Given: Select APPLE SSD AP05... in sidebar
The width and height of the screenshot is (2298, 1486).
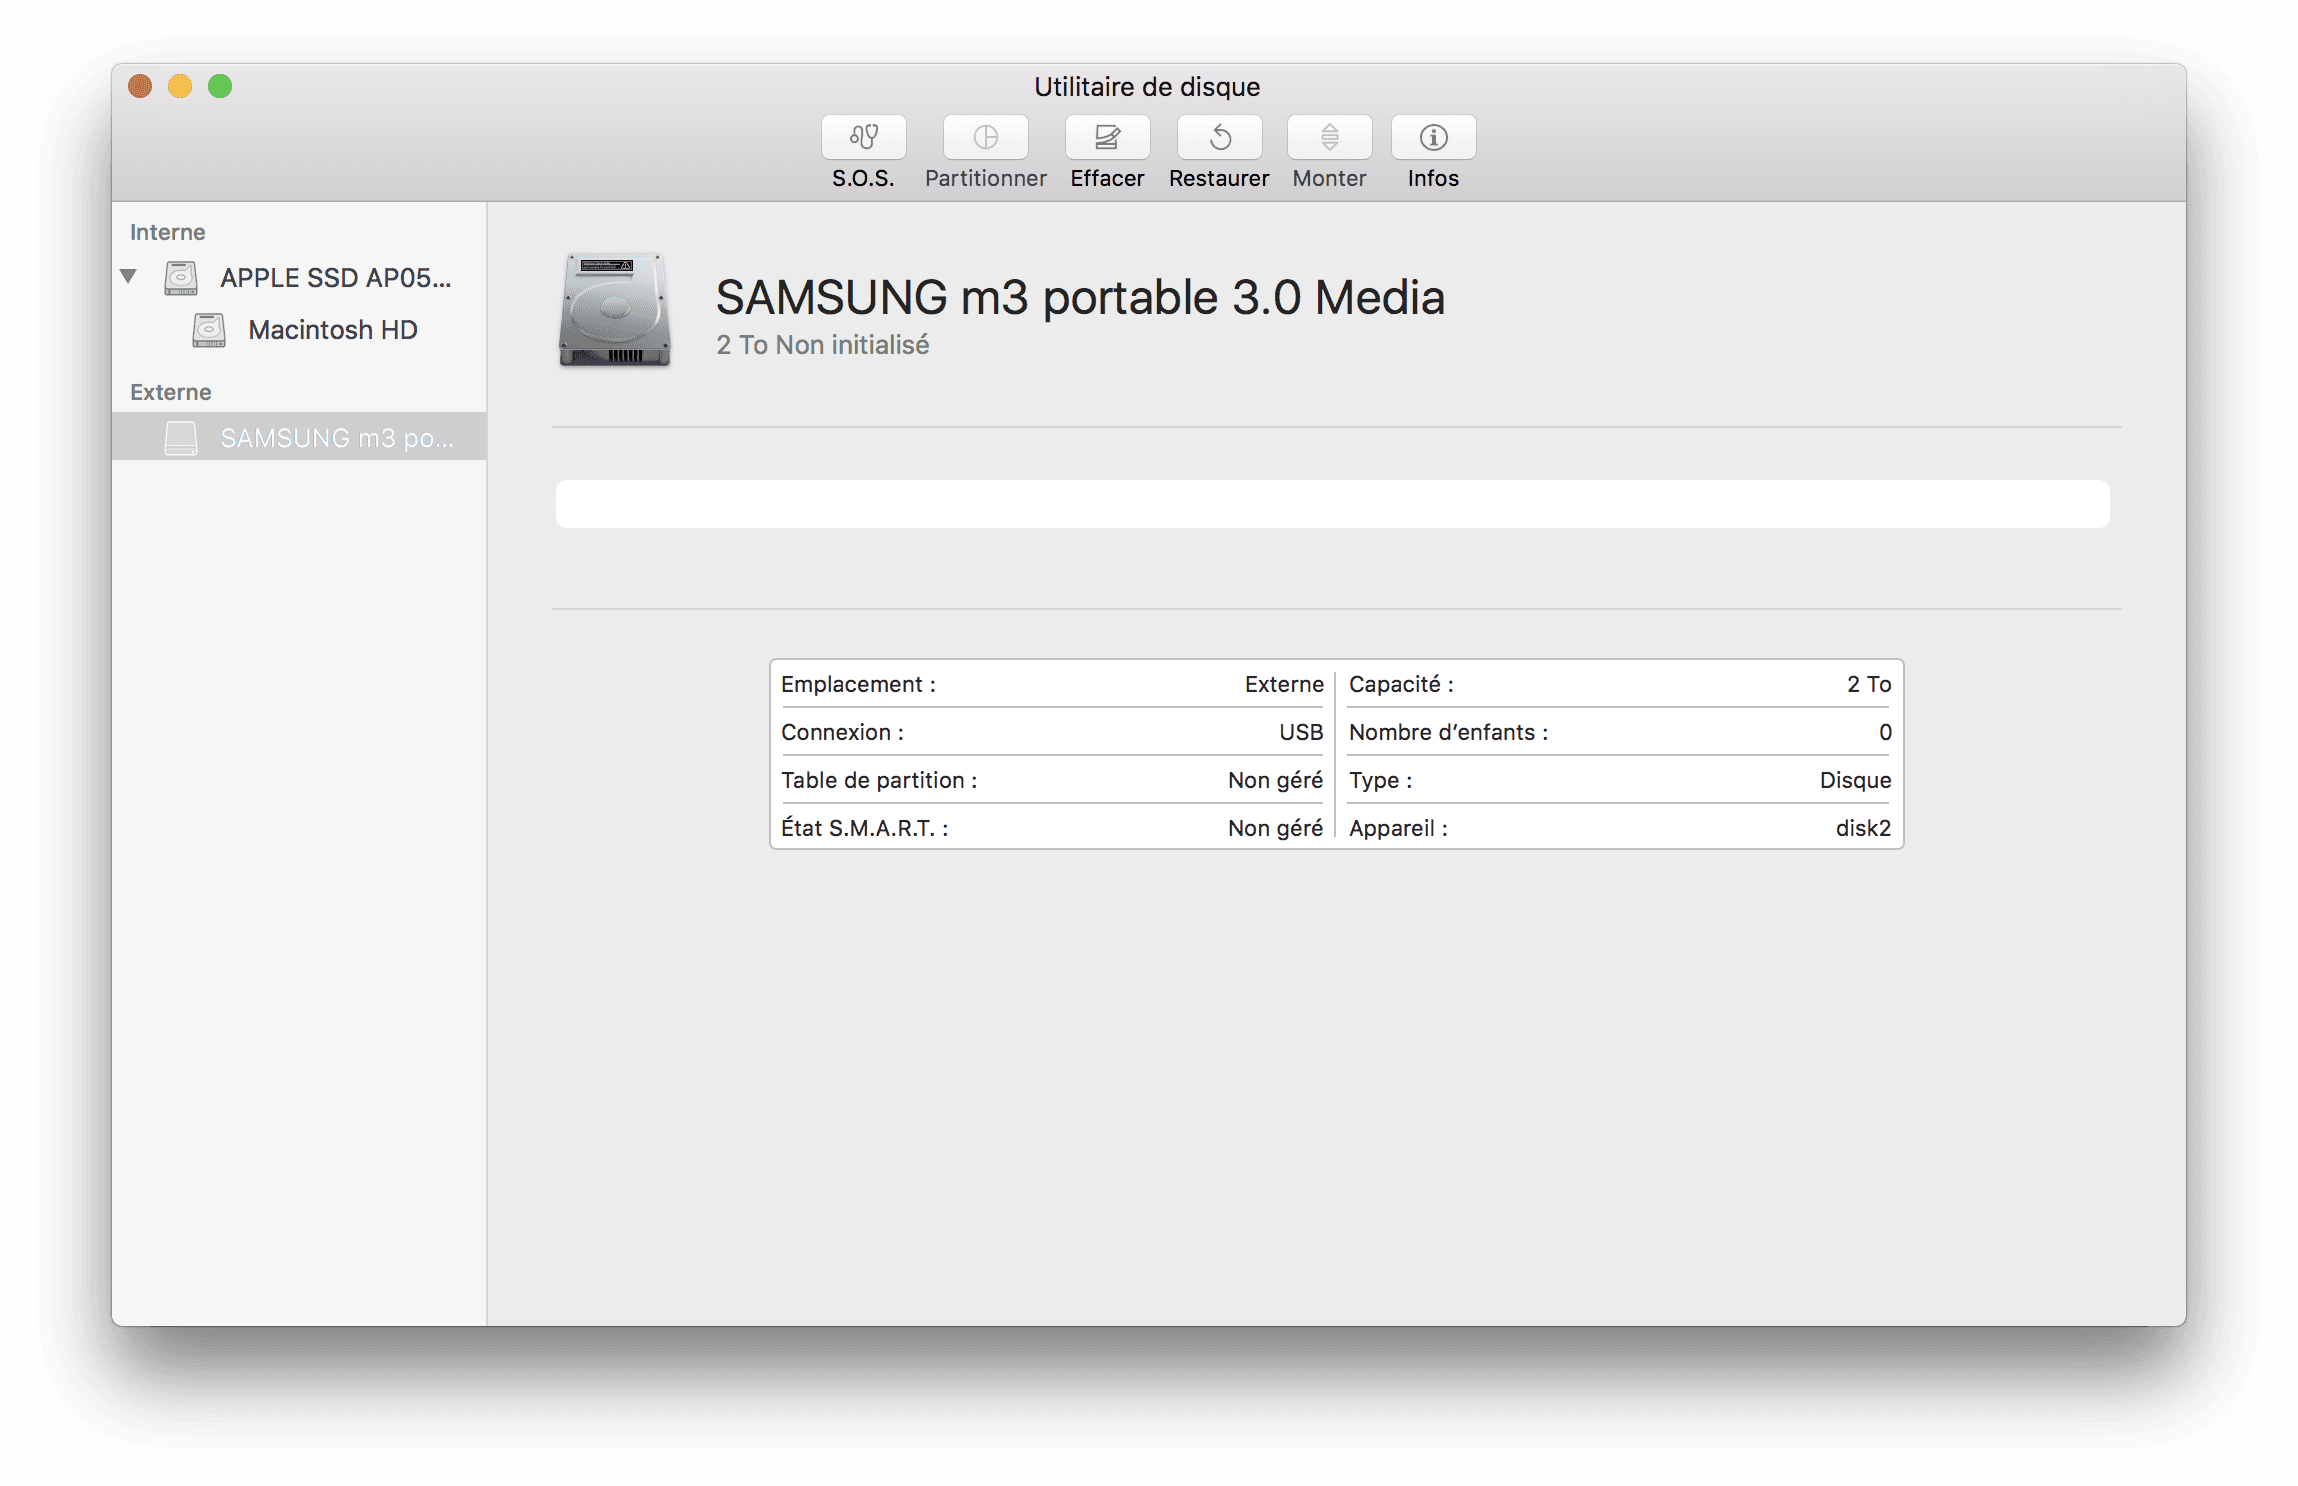Looking at the screenshot, I should (x=299, y=277).
